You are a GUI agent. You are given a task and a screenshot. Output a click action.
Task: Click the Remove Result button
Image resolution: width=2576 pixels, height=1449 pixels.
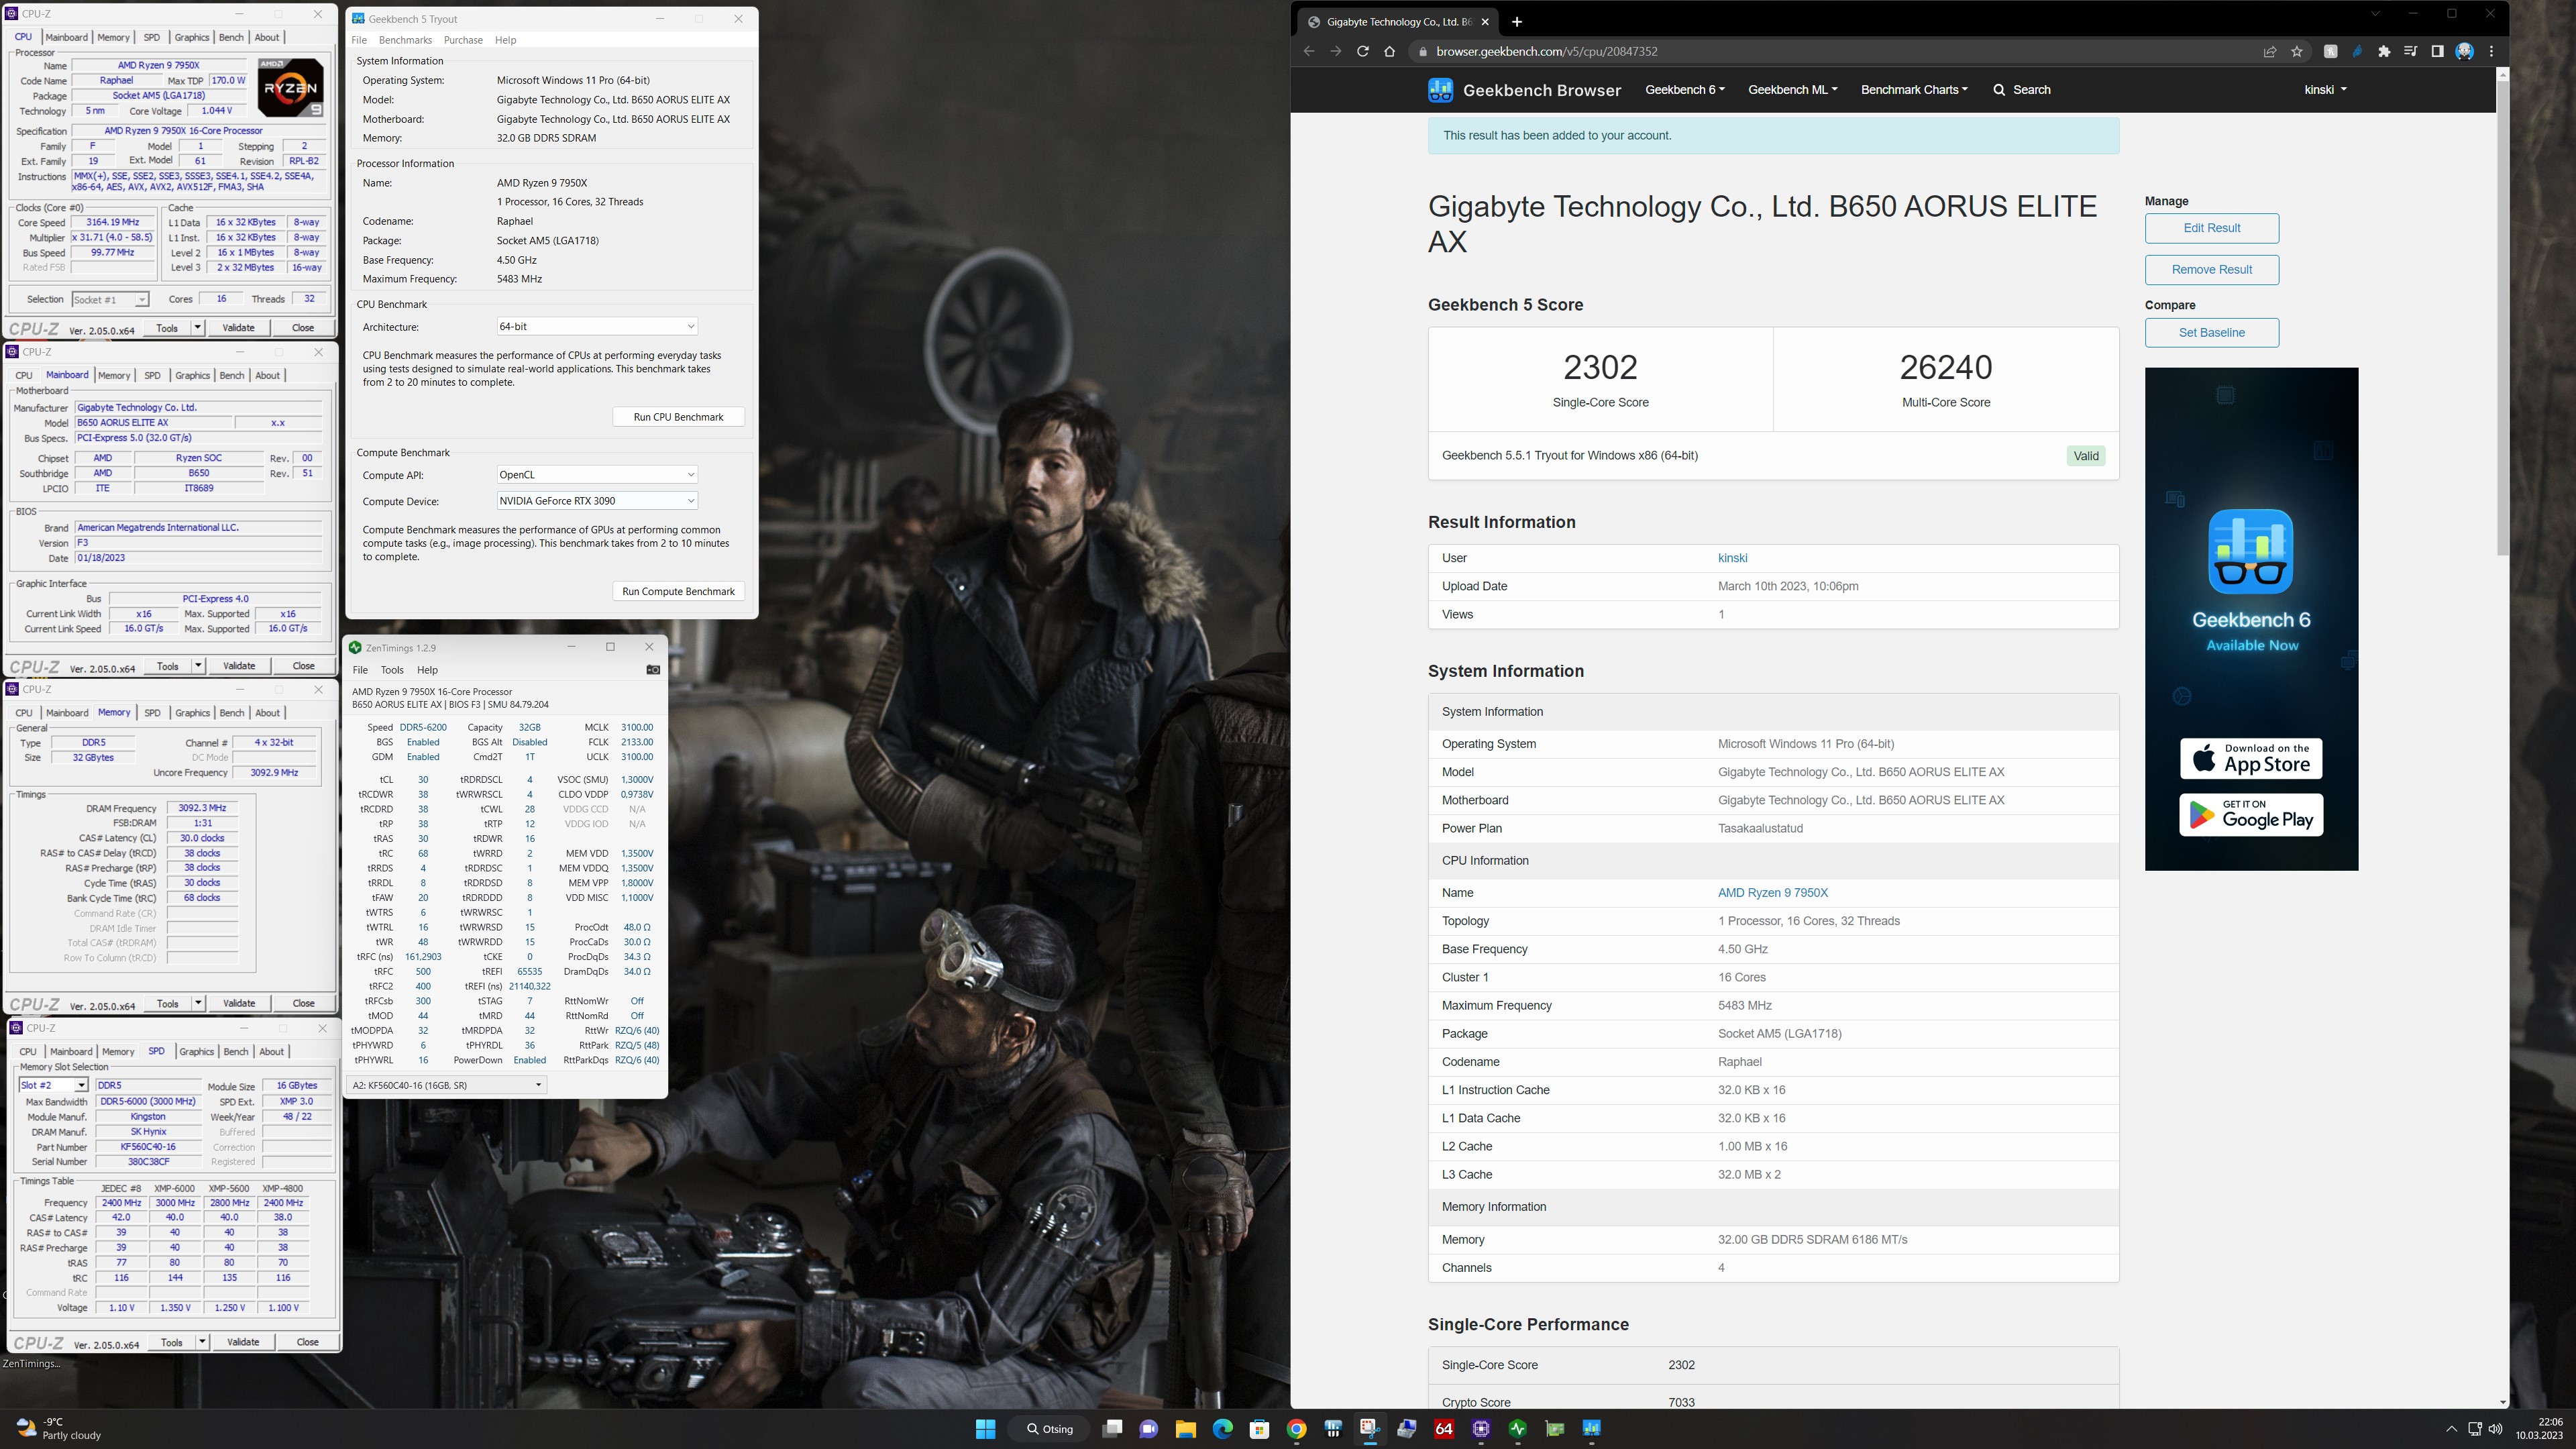[x=2212, y=270]
